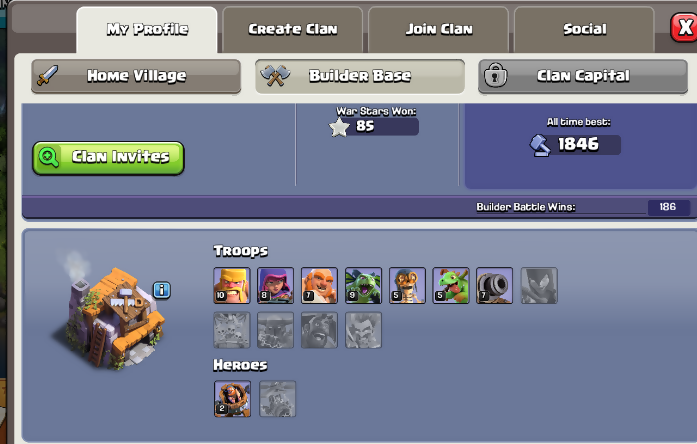The width and height of the screenshot is (697, 444).
Task: Tap the locked Night Witch troop slot
Action: [x=539, y=285]
